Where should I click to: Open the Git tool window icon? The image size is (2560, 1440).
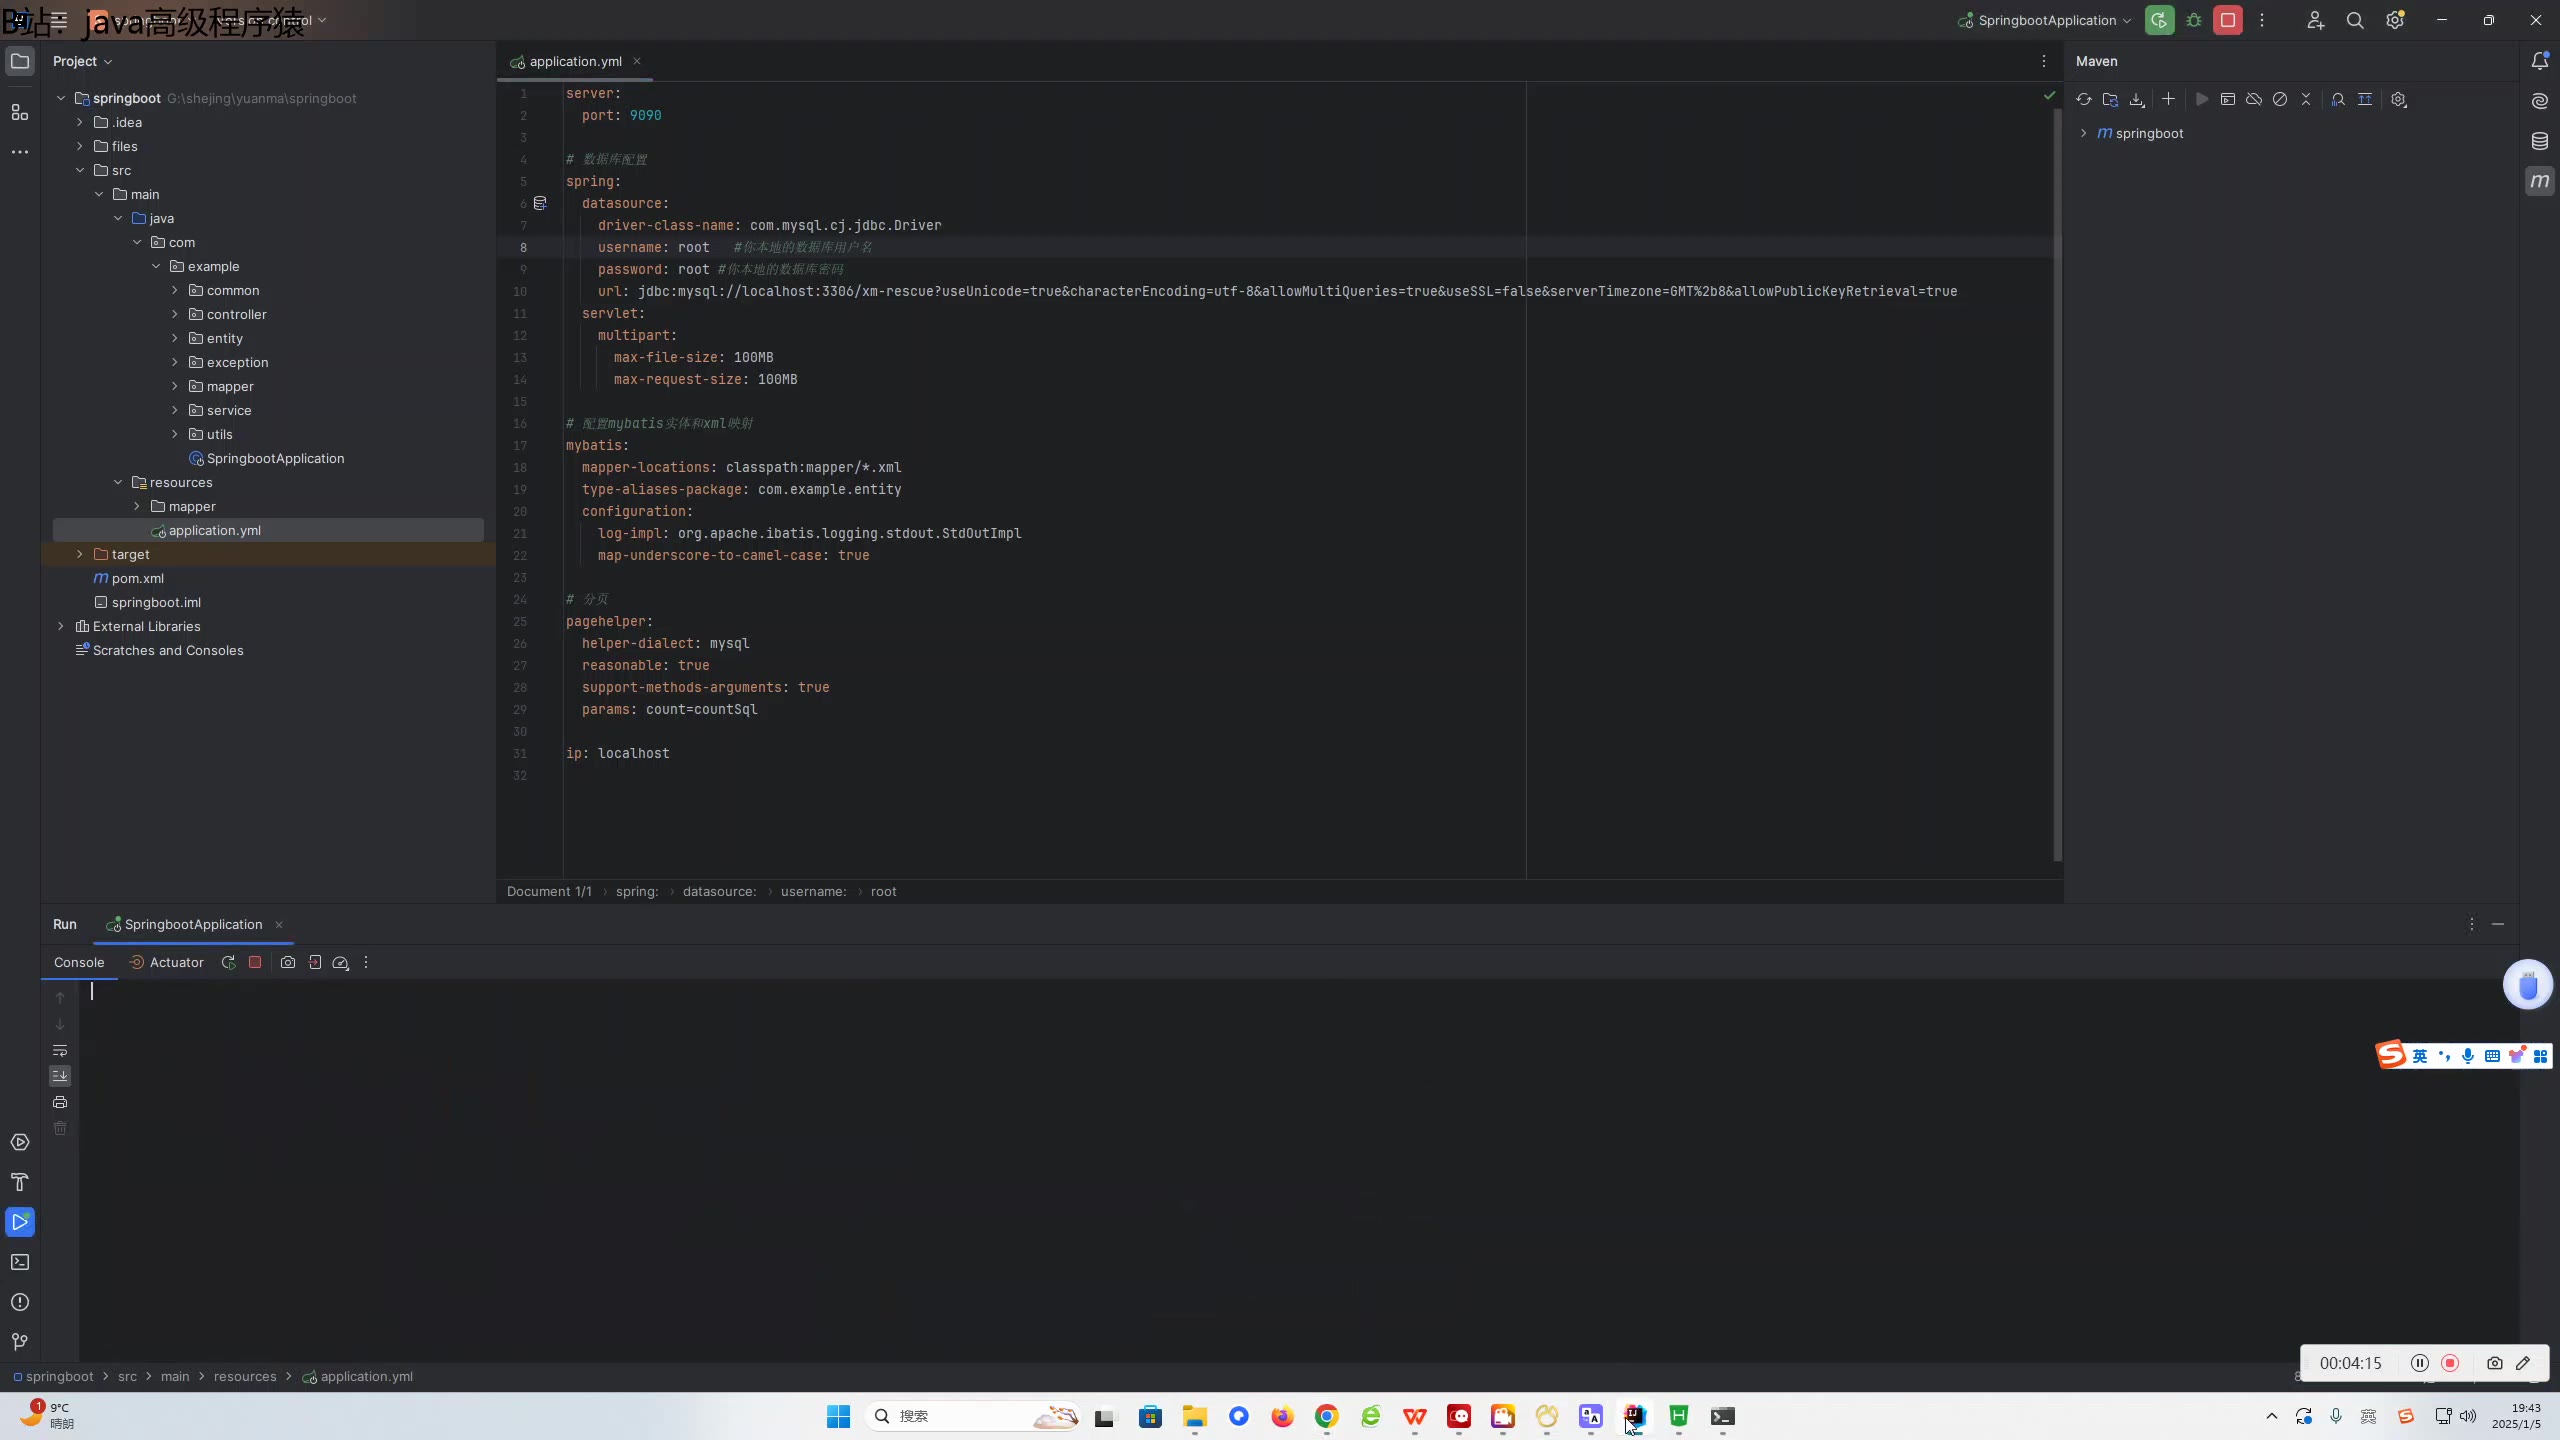tap(20, 1342)
